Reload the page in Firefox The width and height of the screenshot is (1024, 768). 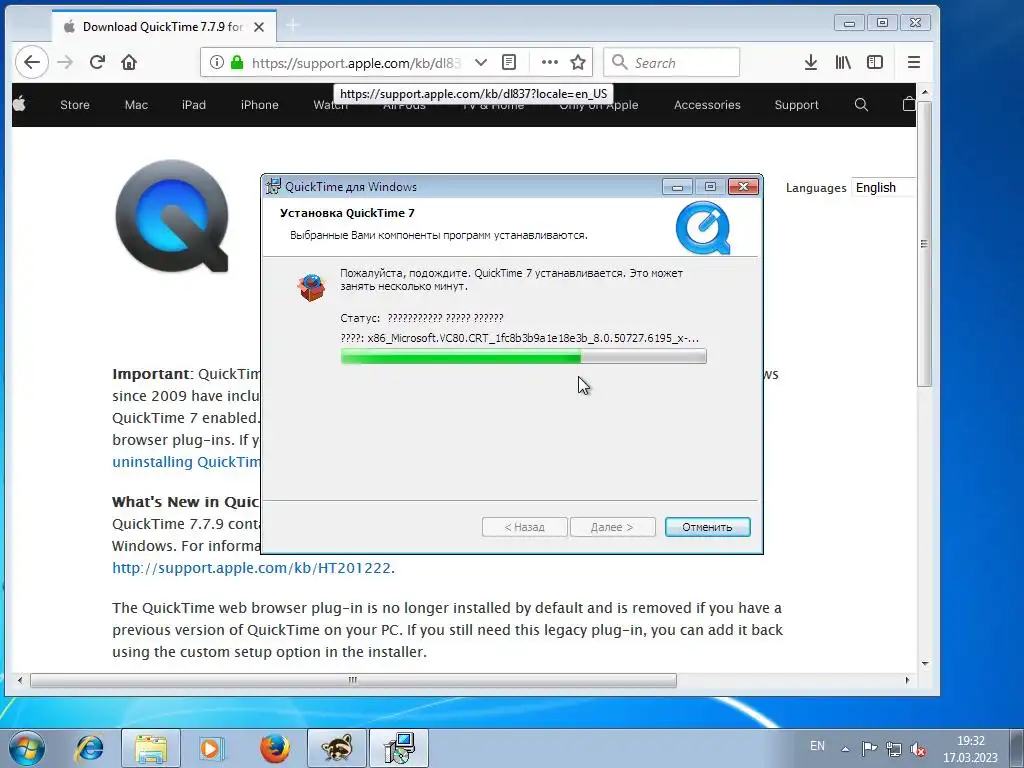[97, 62]
